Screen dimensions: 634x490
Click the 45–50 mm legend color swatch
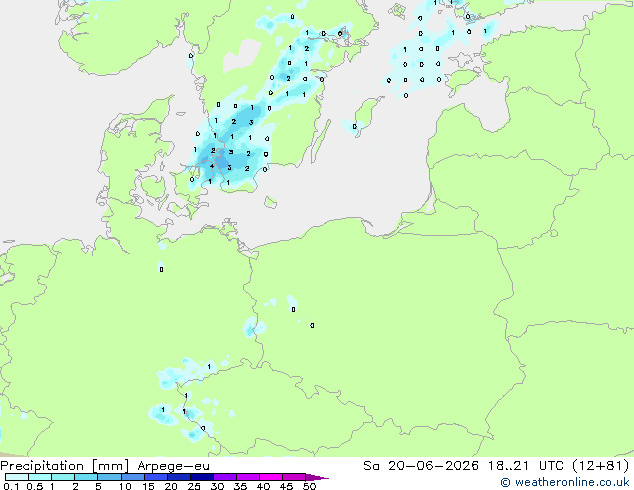pos(294,477)
